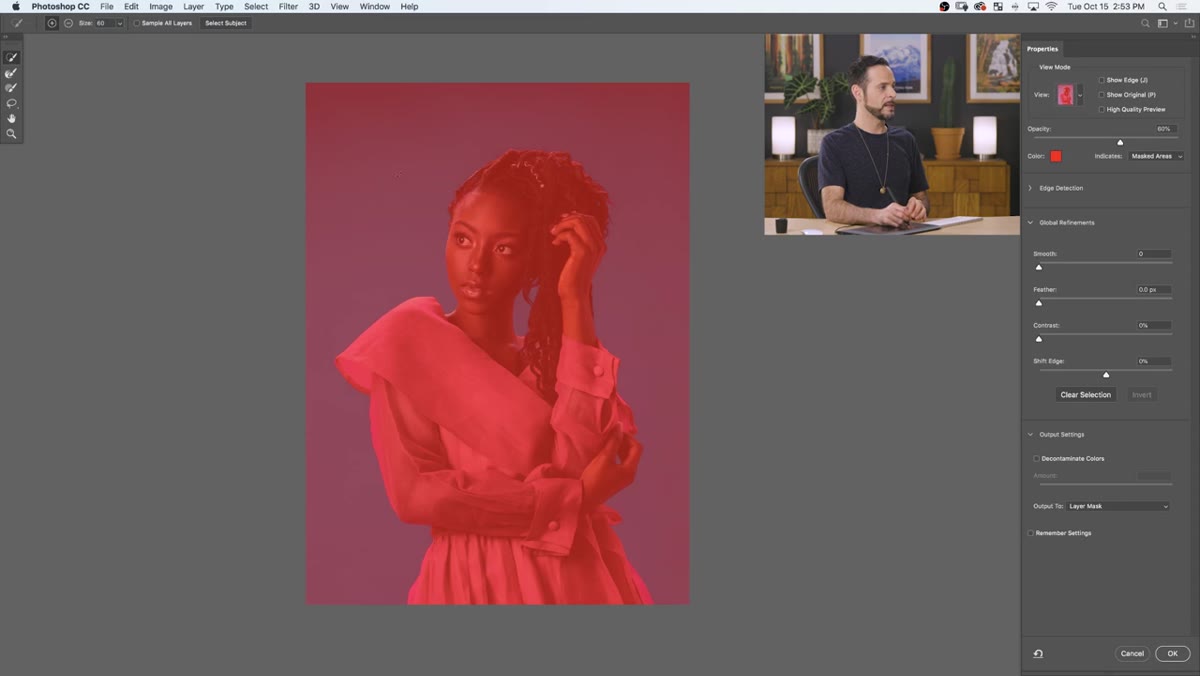Screen dimensions: 1200x676
Task: Select the Hand tool
Action: click(11, 118)
